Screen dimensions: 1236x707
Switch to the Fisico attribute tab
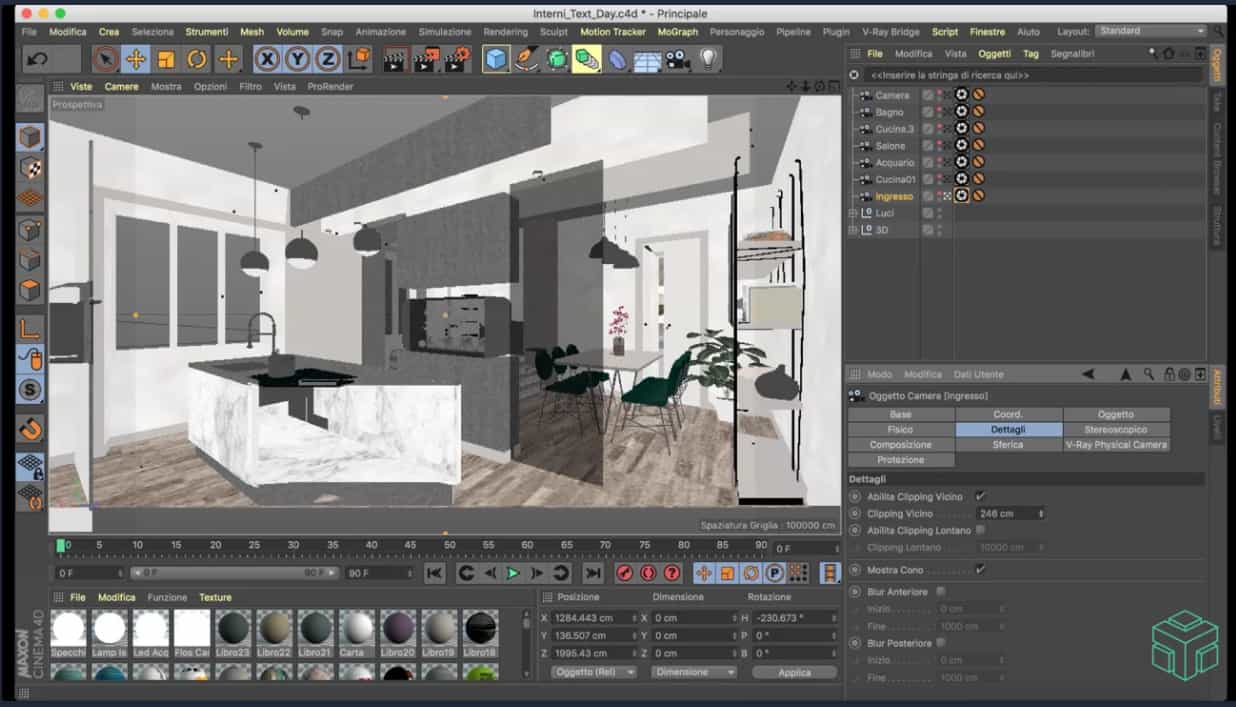point(900,429)
